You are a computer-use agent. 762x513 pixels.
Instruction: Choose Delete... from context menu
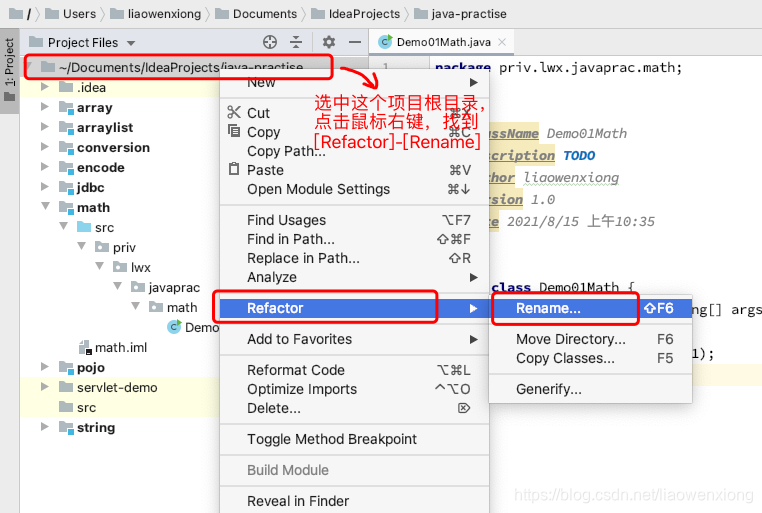(x=354, y=408)
